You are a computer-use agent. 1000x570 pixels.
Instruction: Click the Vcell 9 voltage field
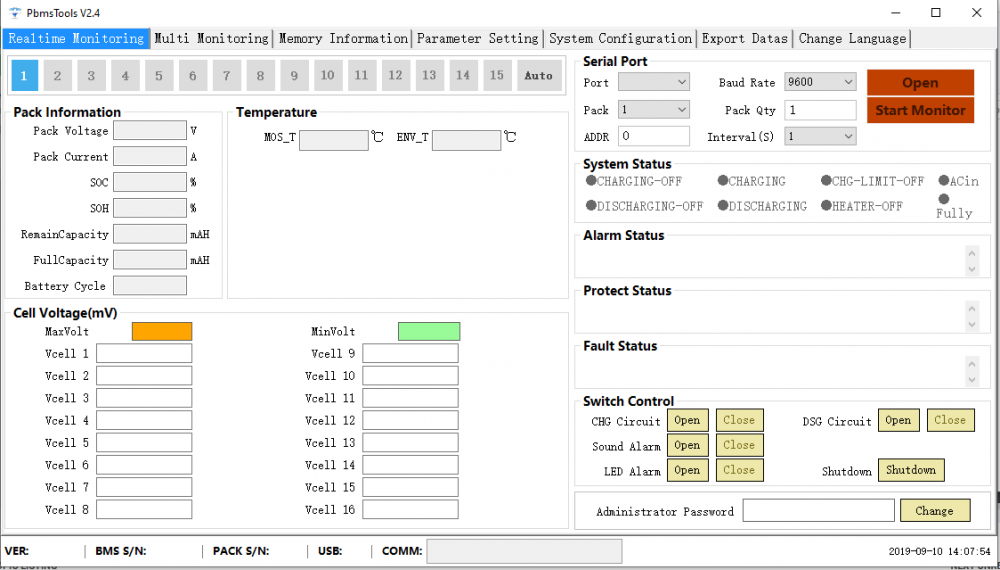coord(410,353)
